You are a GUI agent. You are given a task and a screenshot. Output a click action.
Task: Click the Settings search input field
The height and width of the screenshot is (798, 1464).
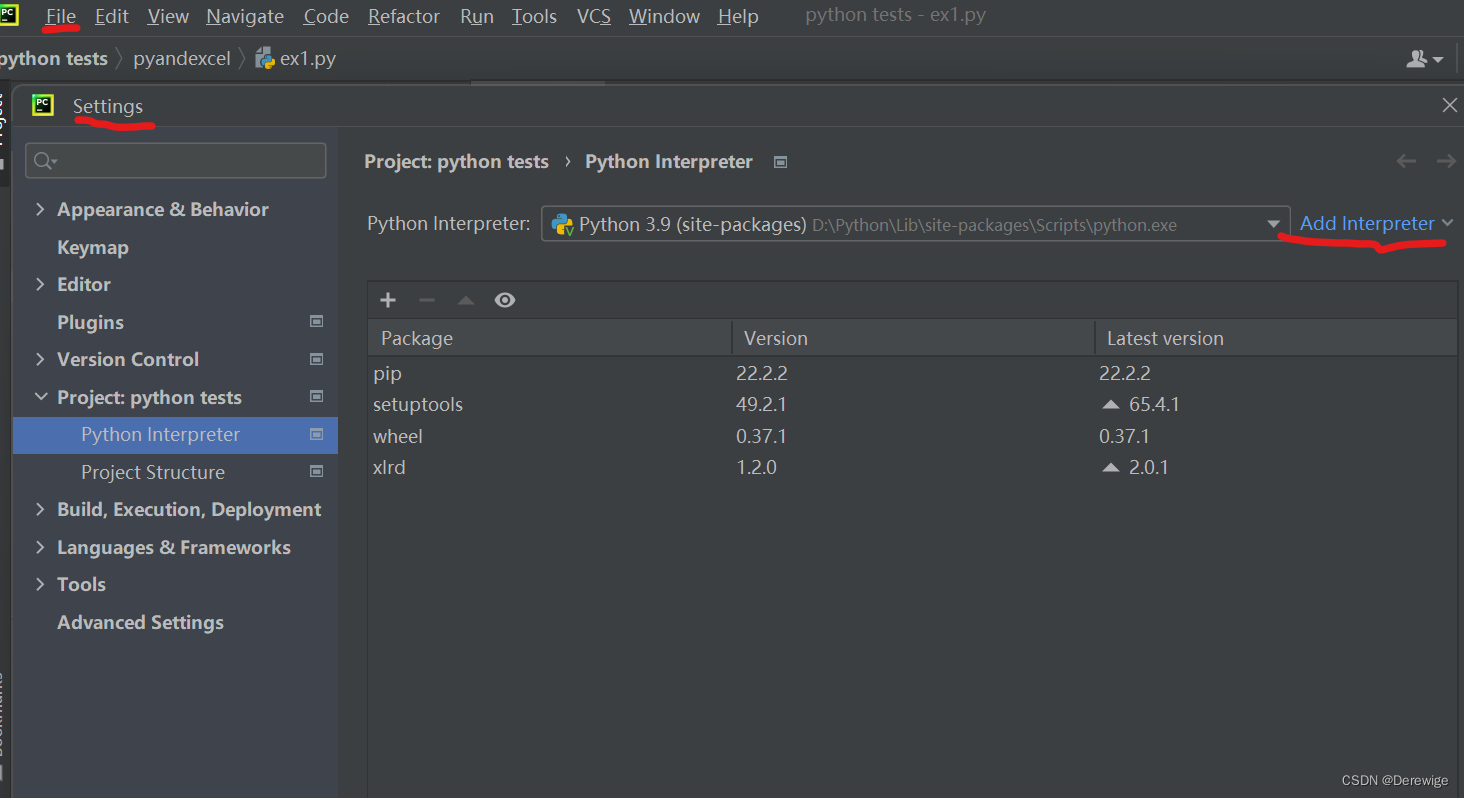(176, 161)
